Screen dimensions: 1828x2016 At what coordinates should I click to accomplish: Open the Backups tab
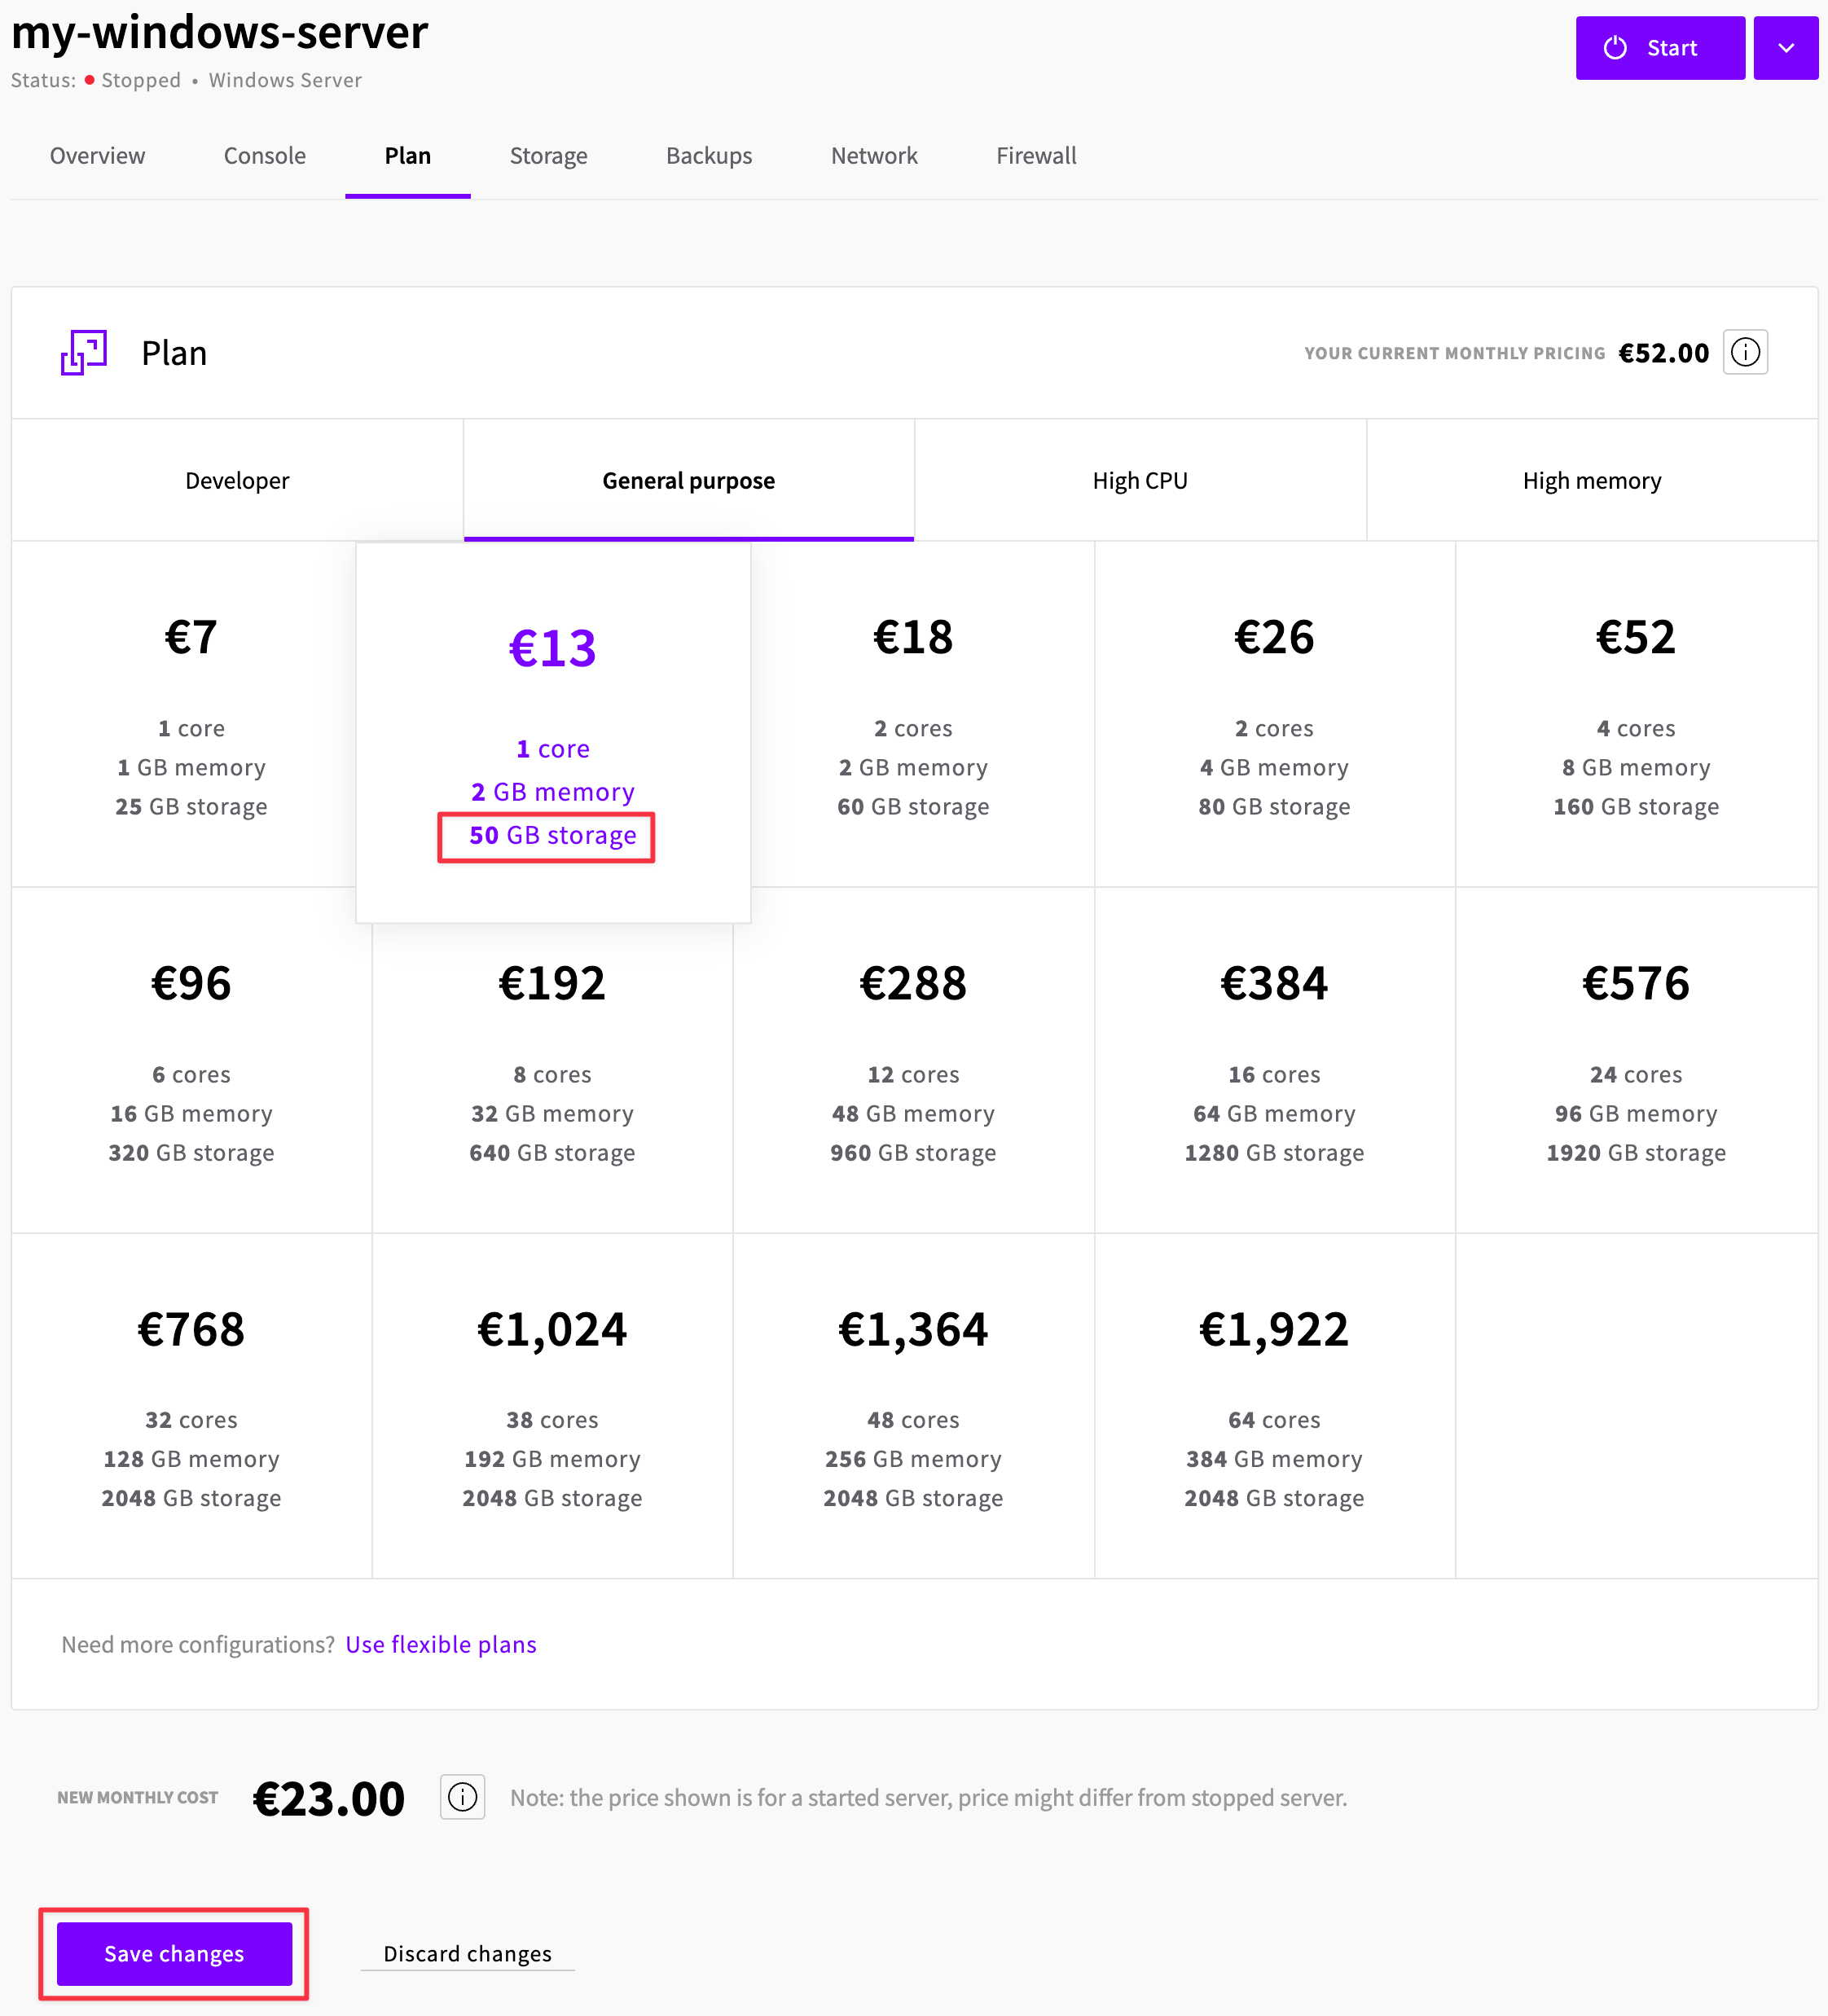709,156
